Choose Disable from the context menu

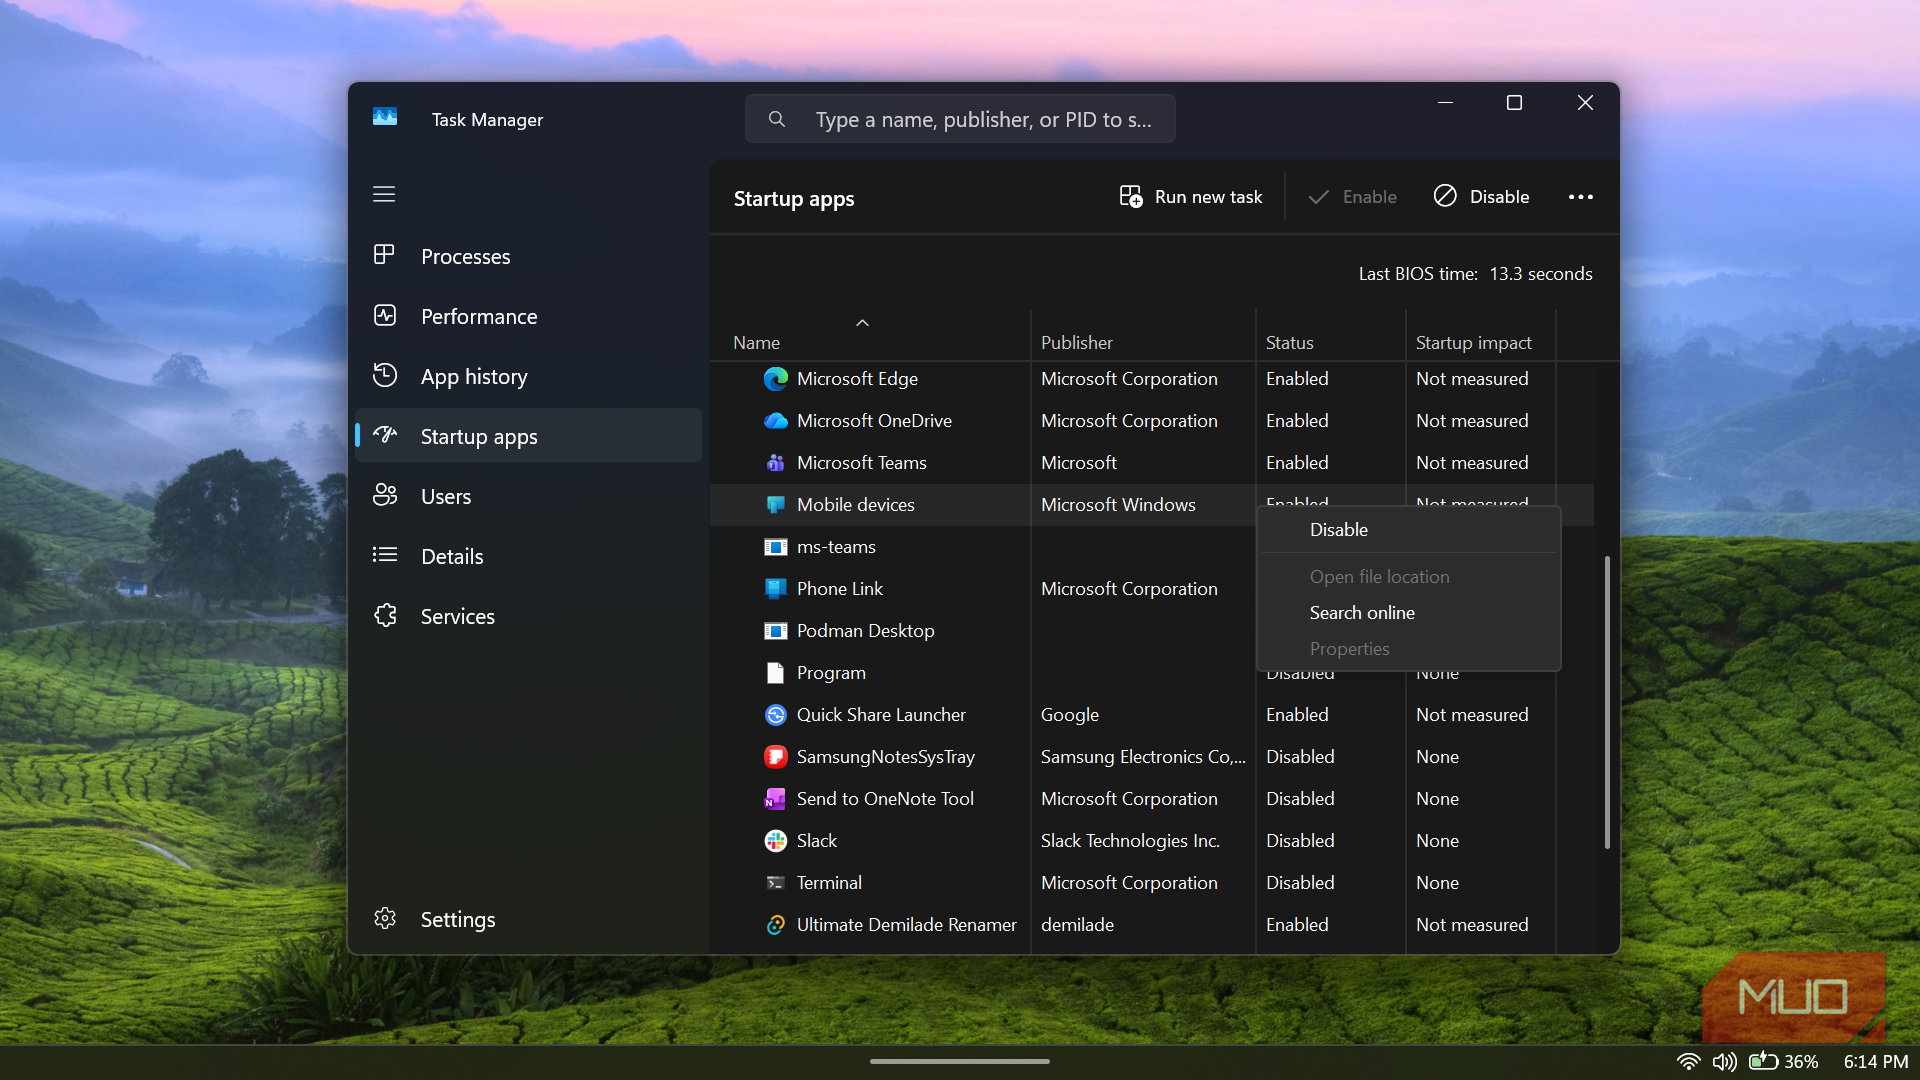(1408, 530)
